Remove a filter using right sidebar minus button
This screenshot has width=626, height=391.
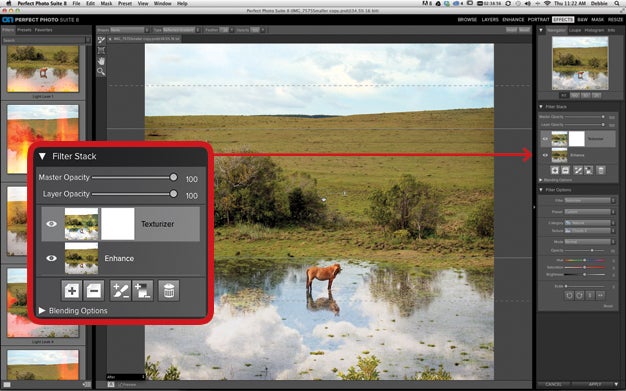pos(565,170)
